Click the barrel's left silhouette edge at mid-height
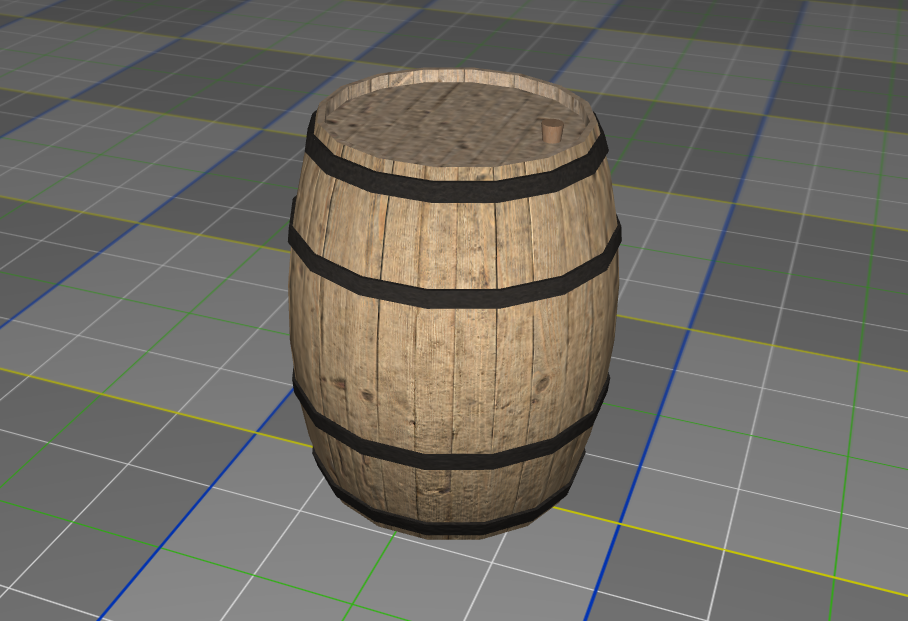Image resolution: width=908 pixels, height=621 pixels. click(x=293, y=340)
